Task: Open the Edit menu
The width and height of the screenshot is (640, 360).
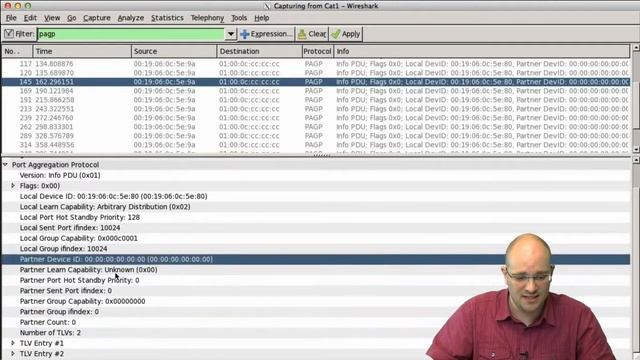Action: pyautogui.click(x=30, y=18)
